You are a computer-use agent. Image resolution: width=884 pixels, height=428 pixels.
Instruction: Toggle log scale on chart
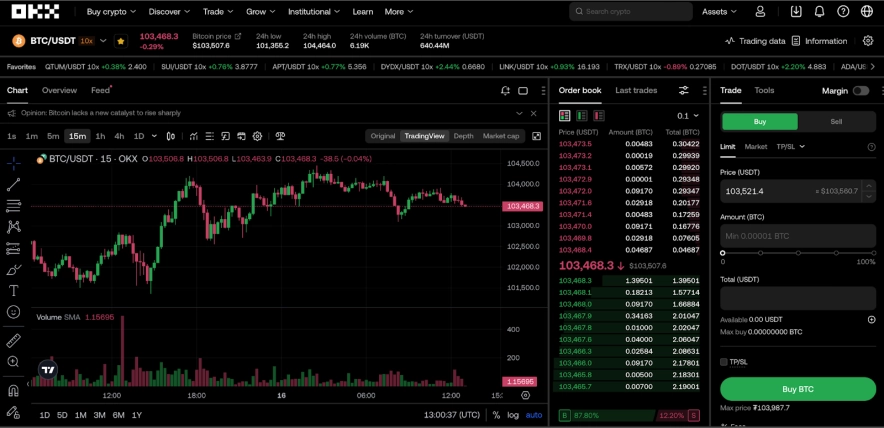tap(513, 415)
